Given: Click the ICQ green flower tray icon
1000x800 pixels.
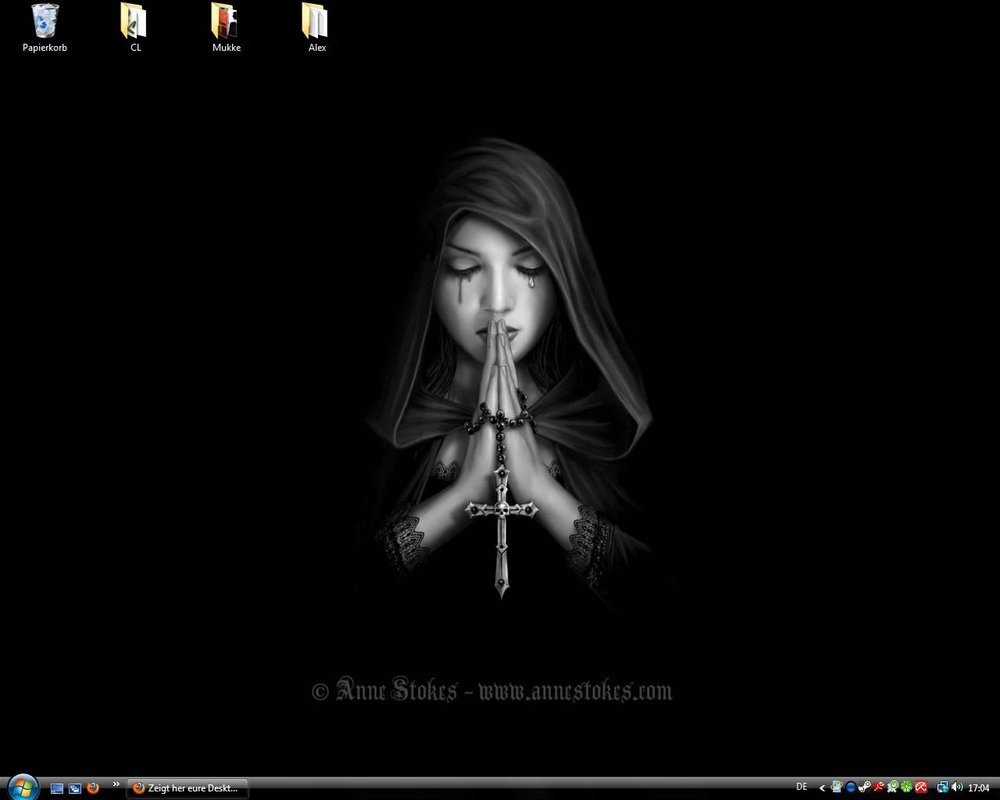Looking at the screenshot, I should click(x=905, y=788).
